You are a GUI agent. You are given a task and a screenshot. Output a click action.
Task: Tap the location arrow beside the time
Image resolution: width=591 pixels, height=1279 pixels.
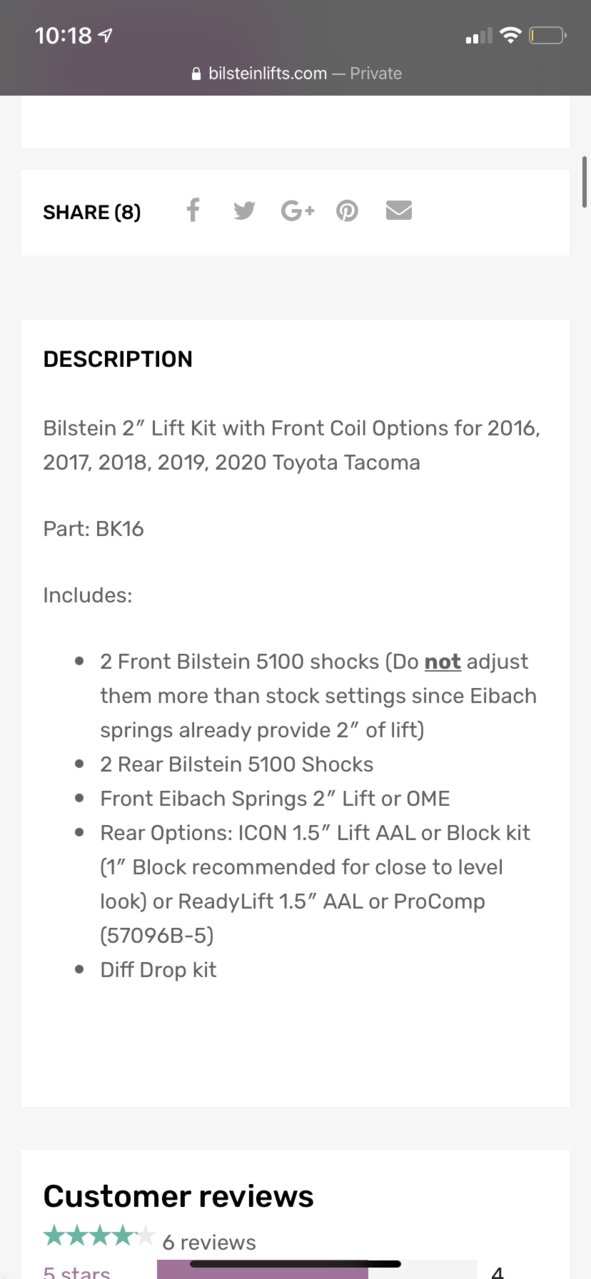(106, 36)
